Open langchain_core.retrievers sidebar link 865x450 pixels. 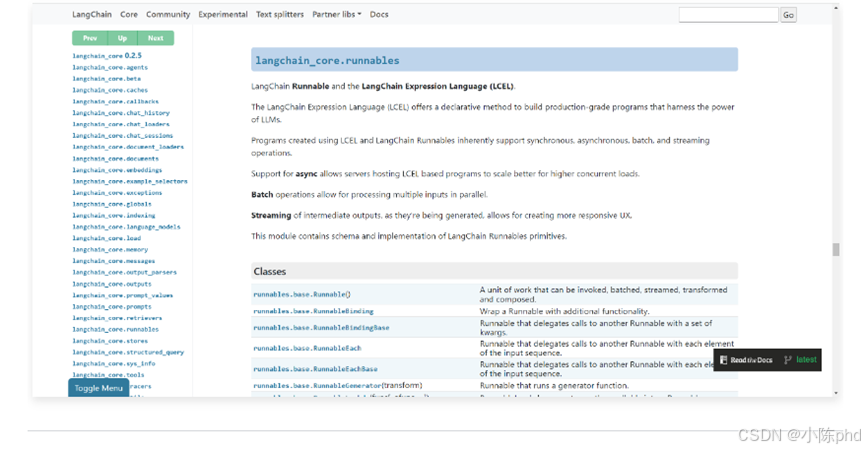click(x=117, y=318)
